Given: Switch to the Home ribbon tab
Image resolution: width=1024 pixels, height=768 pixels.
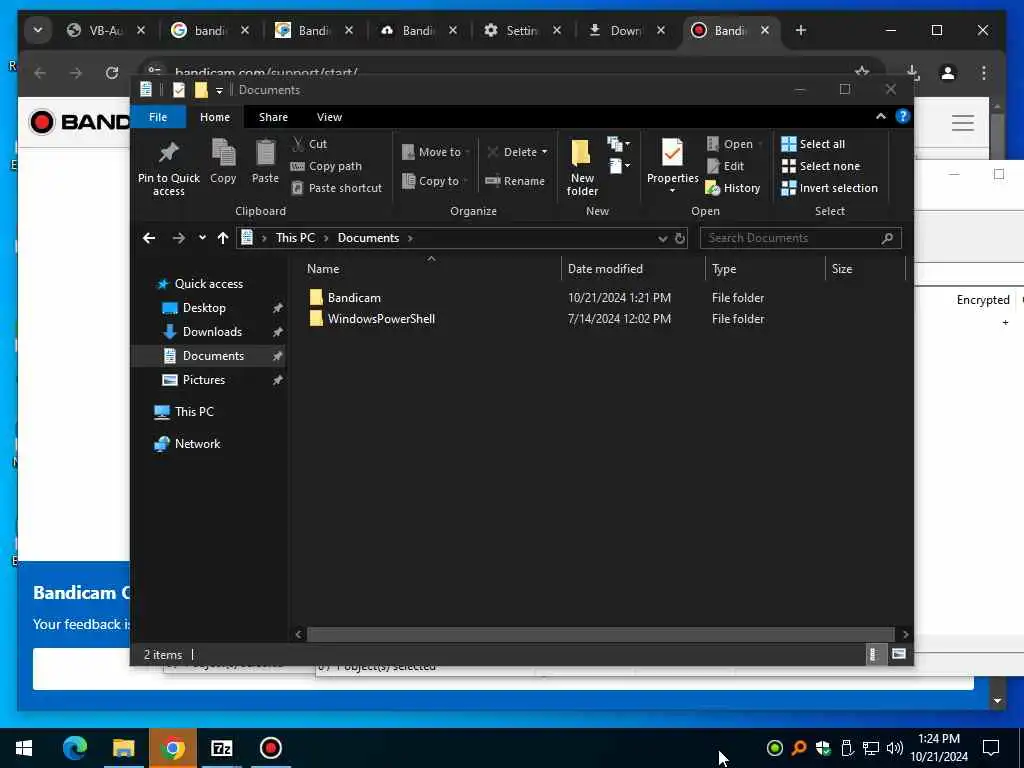Looking at the screenshot, I should [x=215, y=117].
